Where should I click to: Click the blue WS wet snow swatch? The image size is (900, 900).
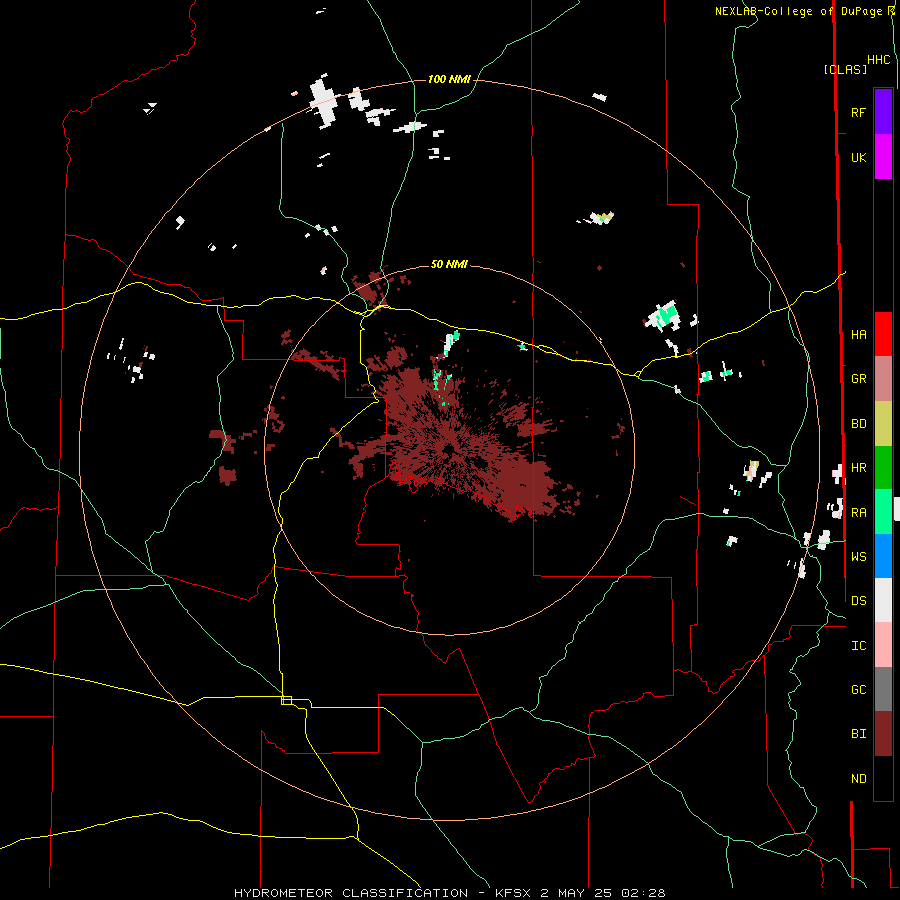point(883,556)
